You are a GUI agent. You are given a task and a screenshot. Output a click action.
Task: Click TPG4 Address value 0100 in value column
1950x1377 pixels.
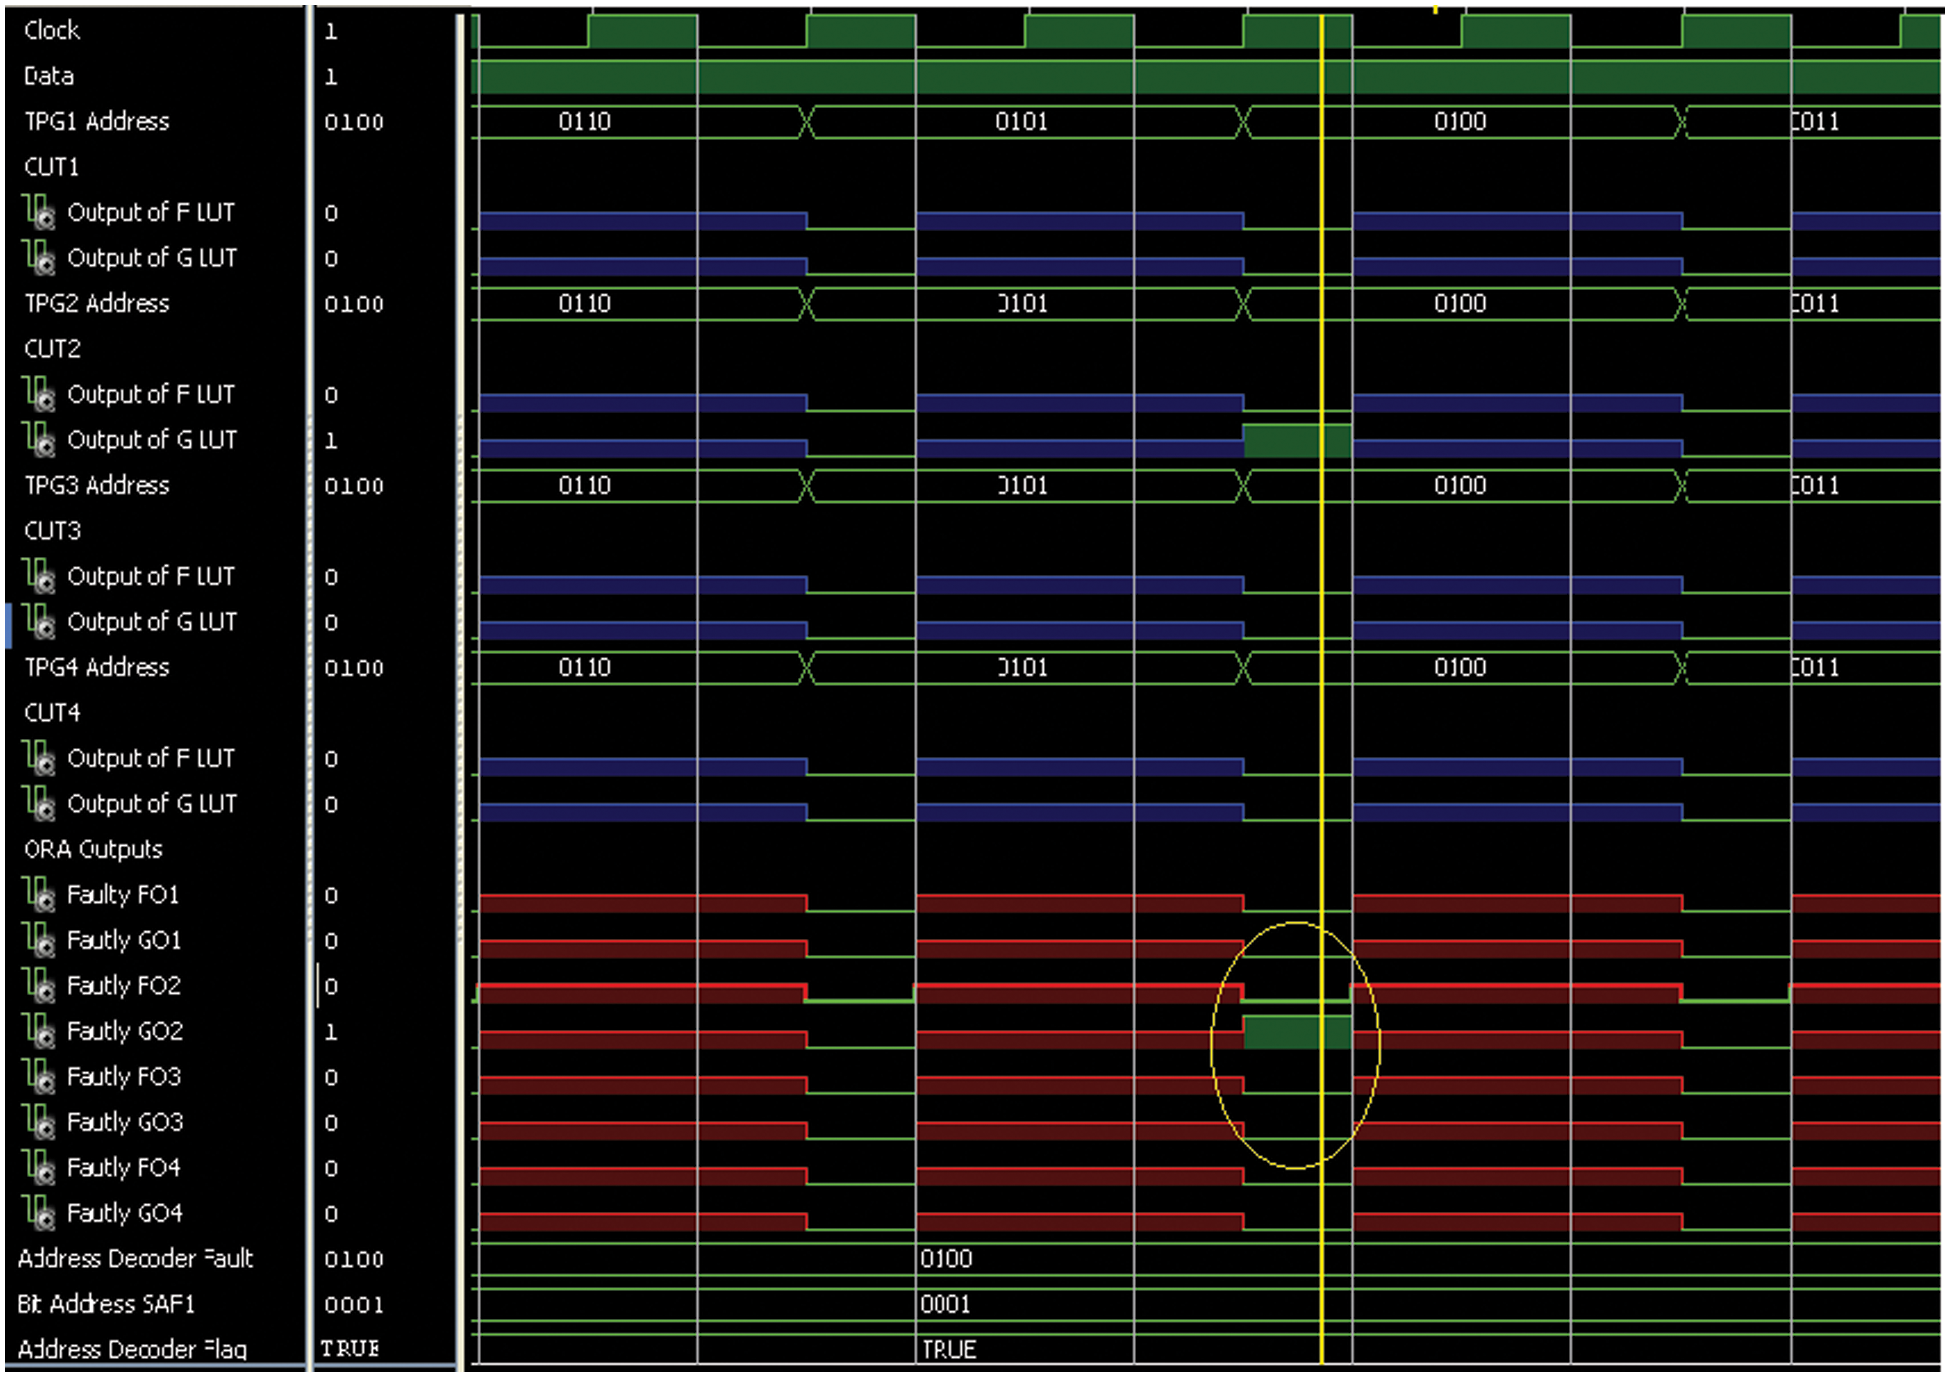(354, 668)
